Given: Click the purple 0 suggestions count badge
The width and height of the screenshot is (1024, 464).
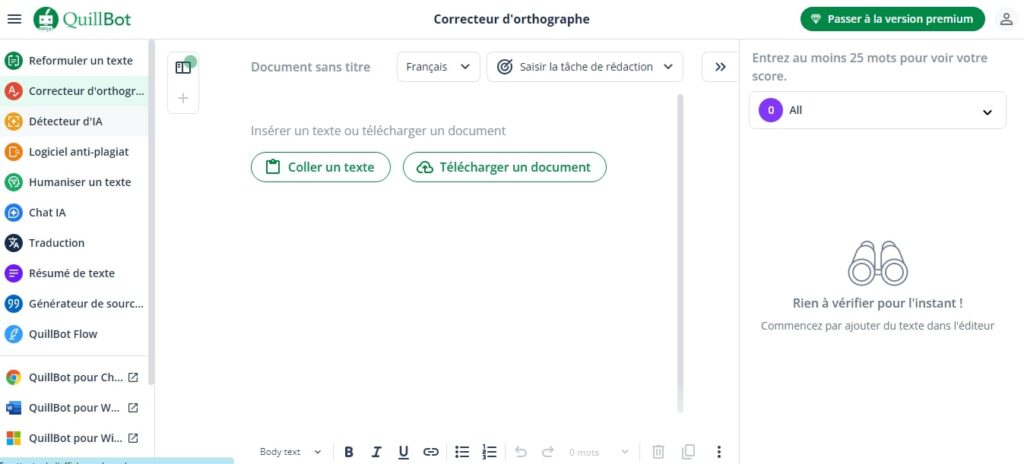Looking at the screenshot, I should 771,110.
